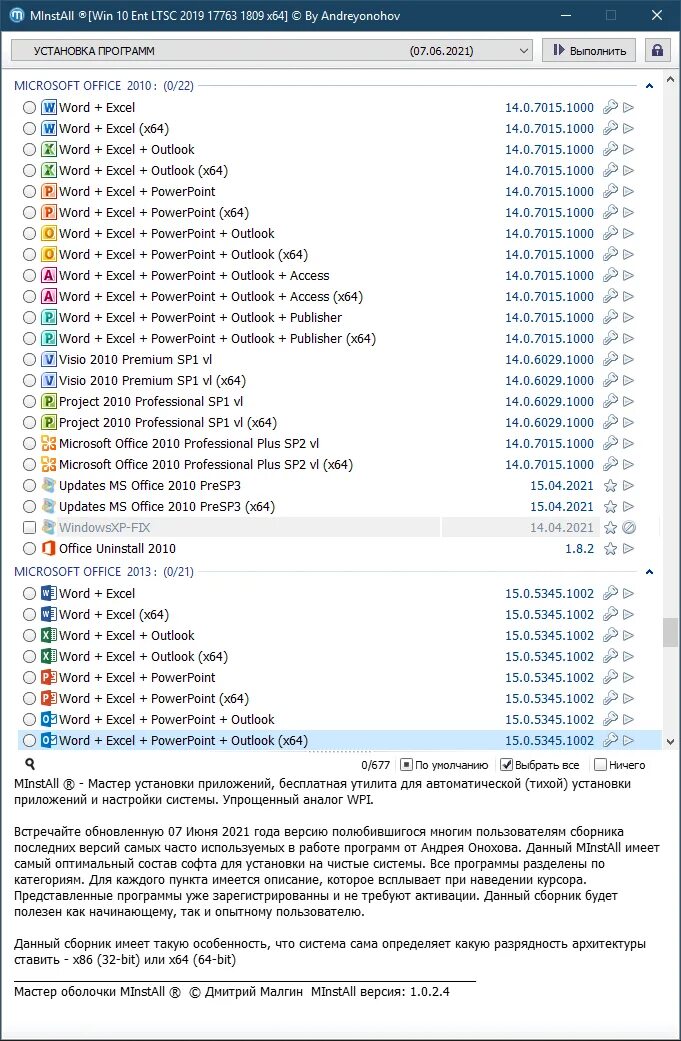Click the key icon for 2013 Word + Excel + PowerPoint

610,677
